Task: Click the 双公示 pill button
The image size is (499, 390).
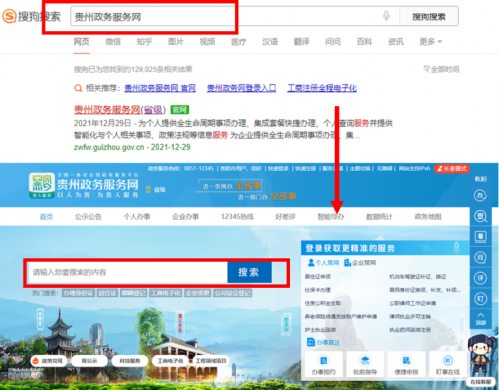Action: (x=89, y=361)
